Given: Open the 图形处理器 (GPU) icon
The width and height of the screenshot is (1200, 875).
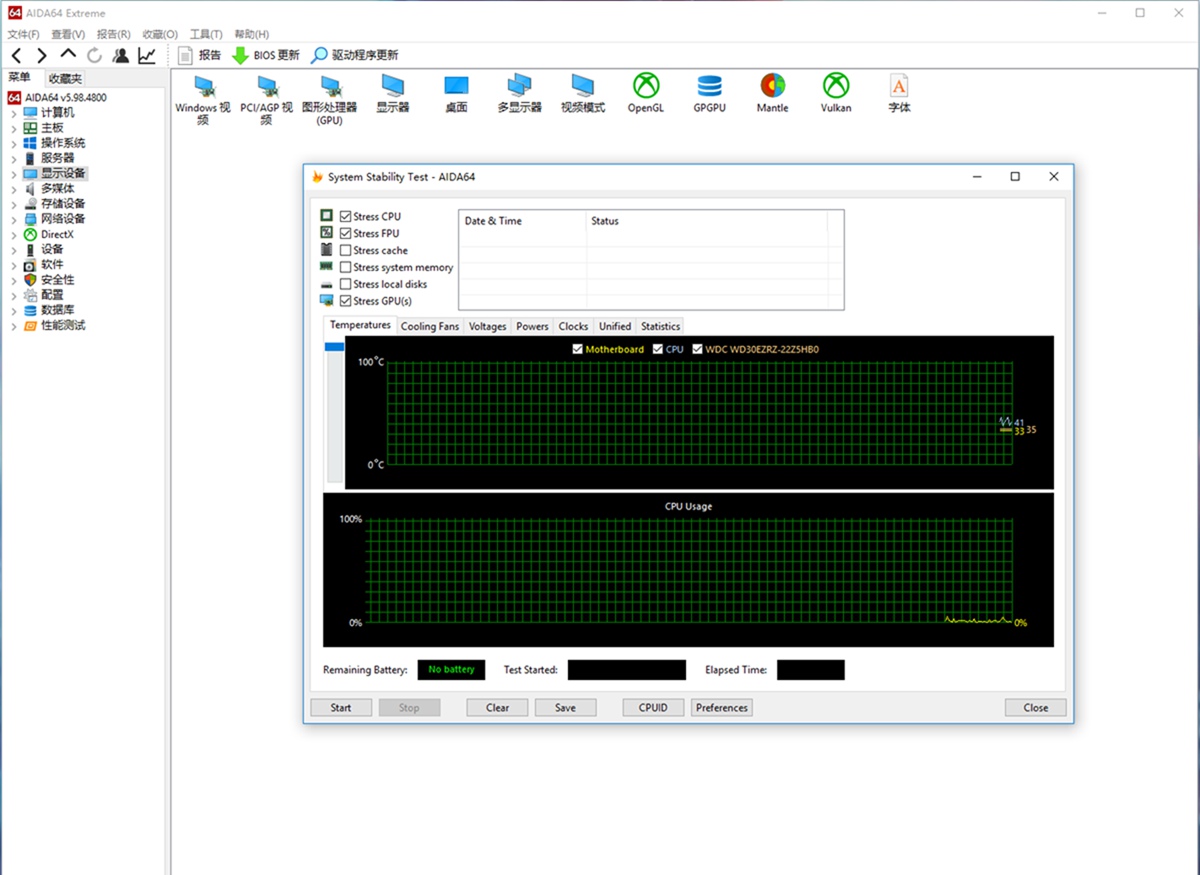Looking at the screenshot, I should [x=330, y=99].
